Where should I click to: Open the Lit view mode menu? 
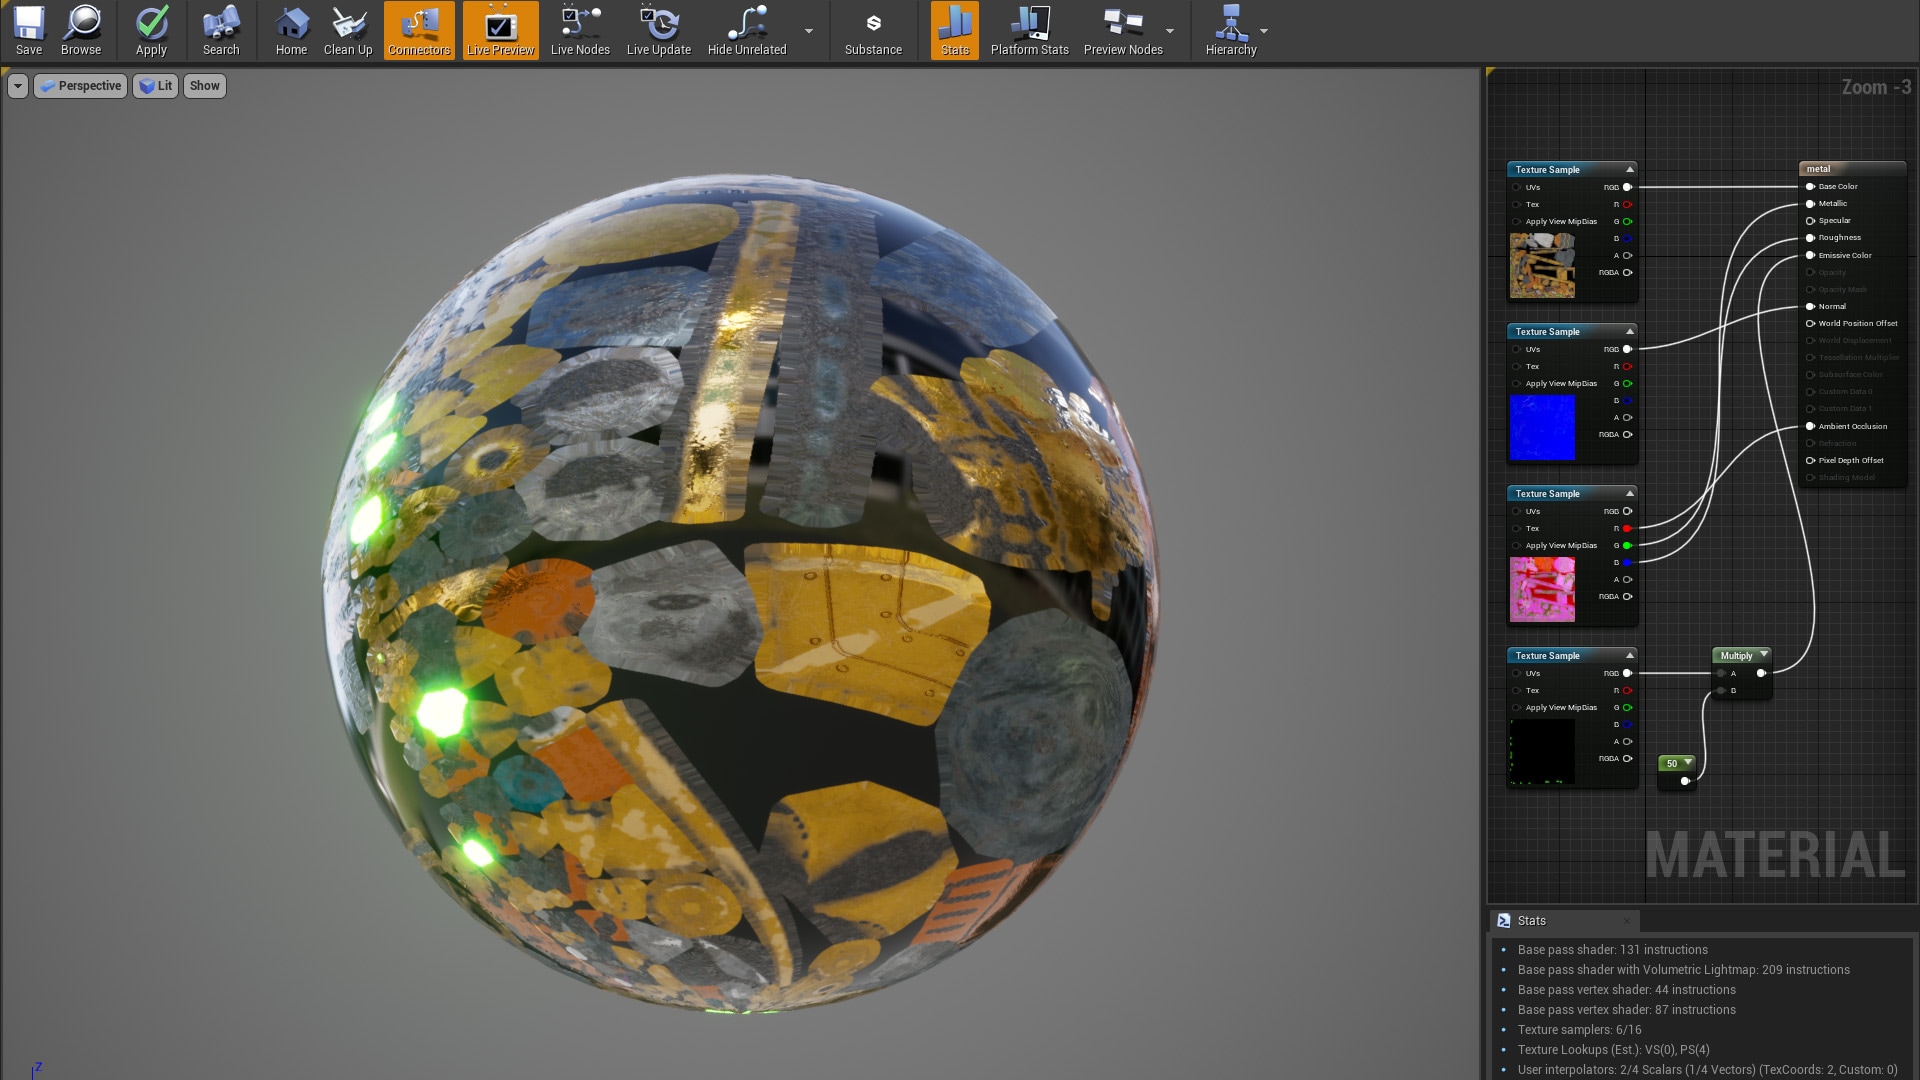(x=155, y=86)
